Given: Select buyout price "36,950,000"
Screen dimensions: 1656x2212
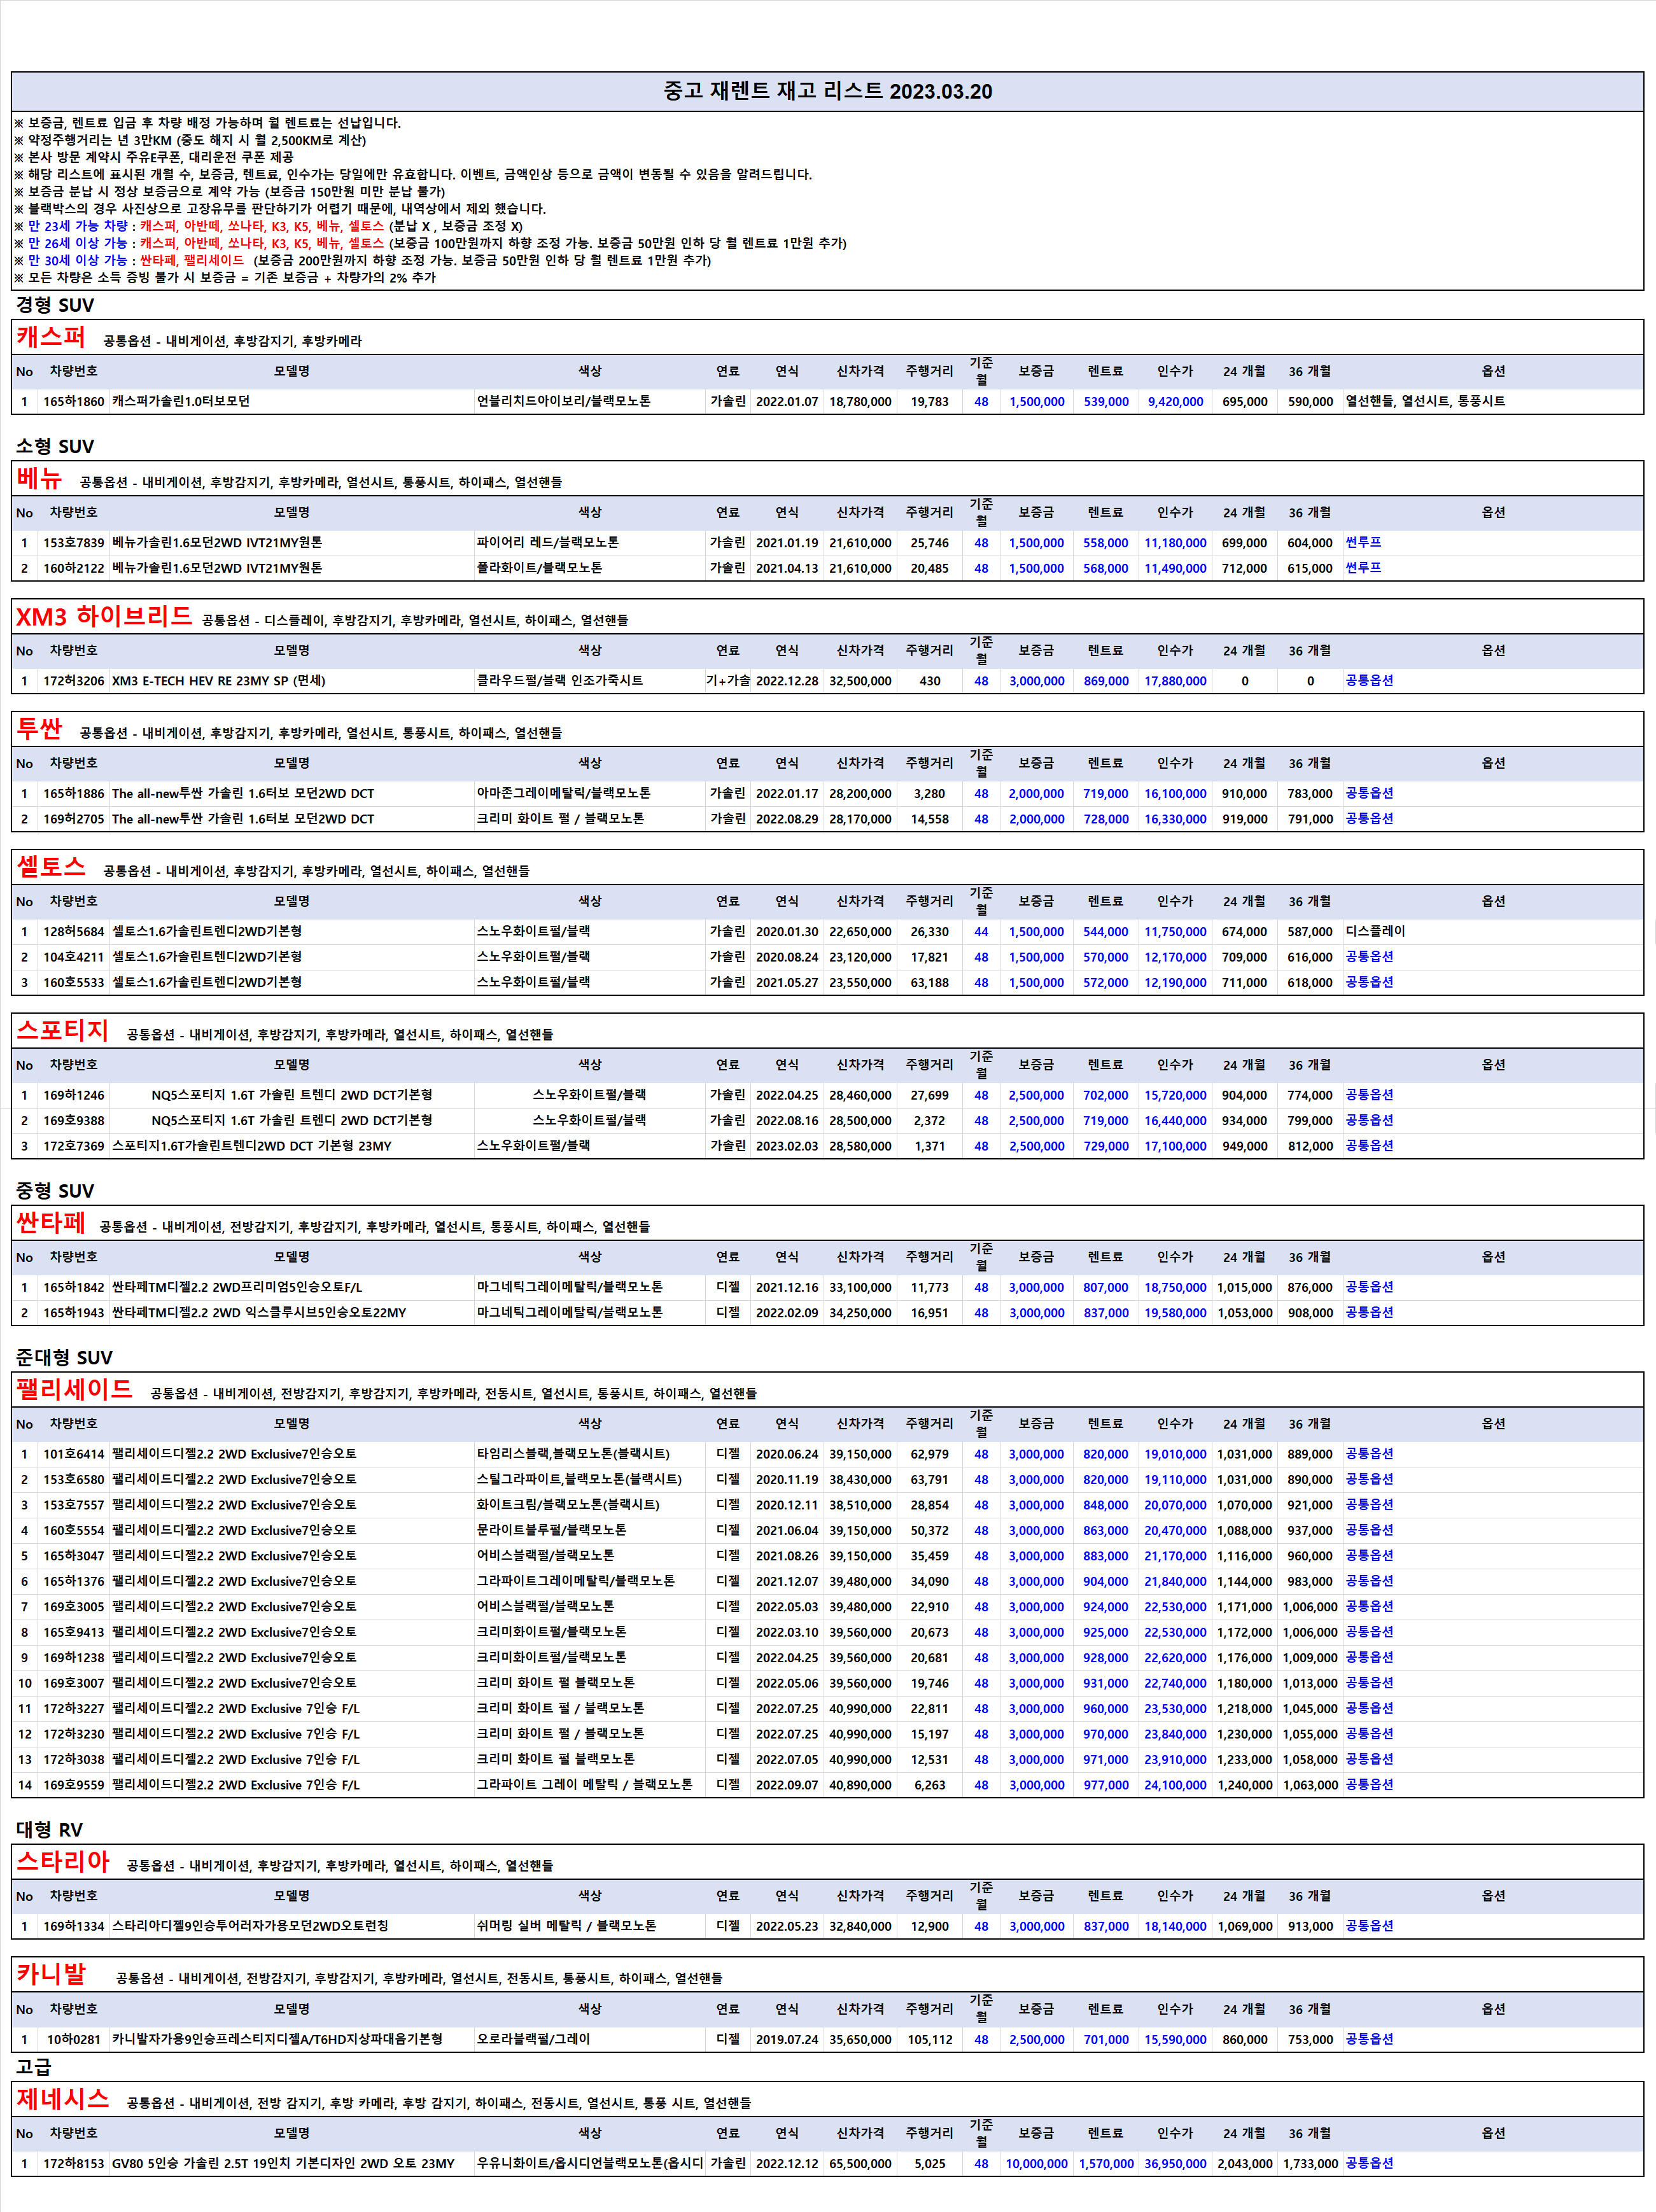Looking at the screenshot, I should (x=1175, y=2163).
